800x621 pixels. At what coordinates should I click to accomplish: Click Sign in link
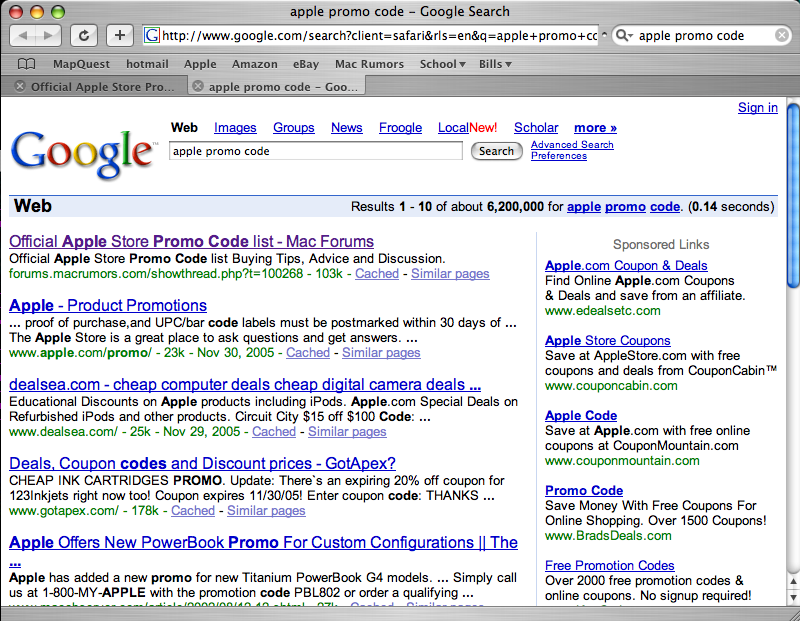[x=758, y=107]
